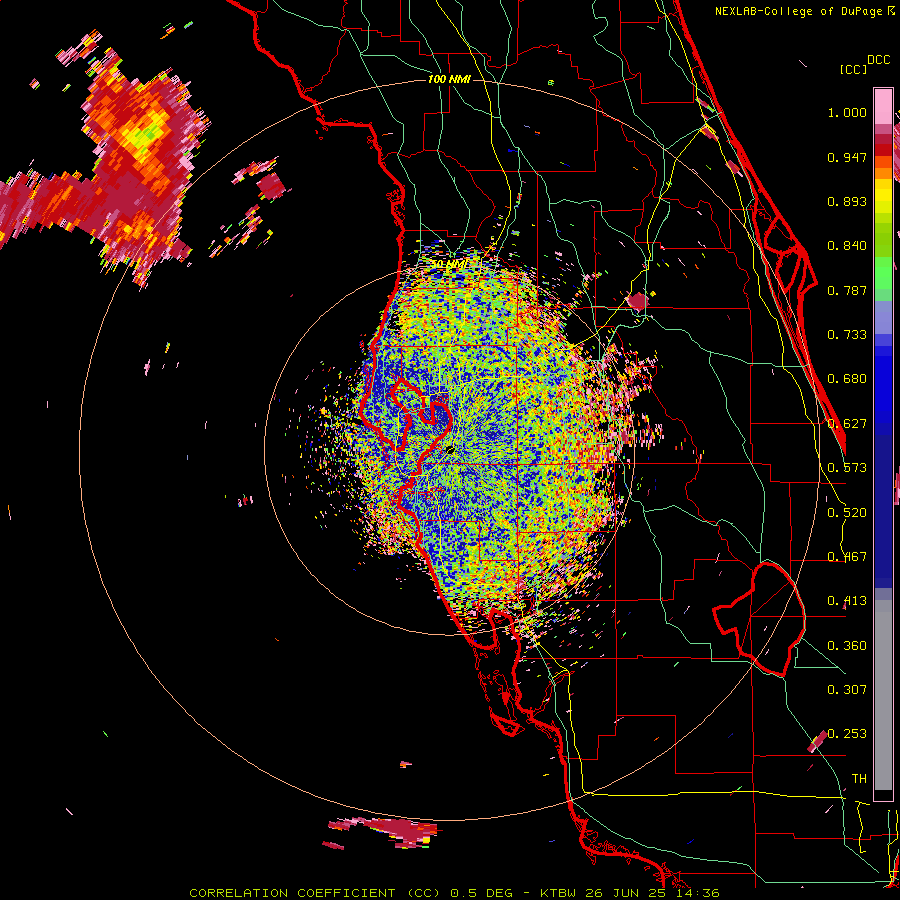Select the 0.840 scale value
Image resolution: width=900 pixels, height=900 pixels.
click(847, 246)
